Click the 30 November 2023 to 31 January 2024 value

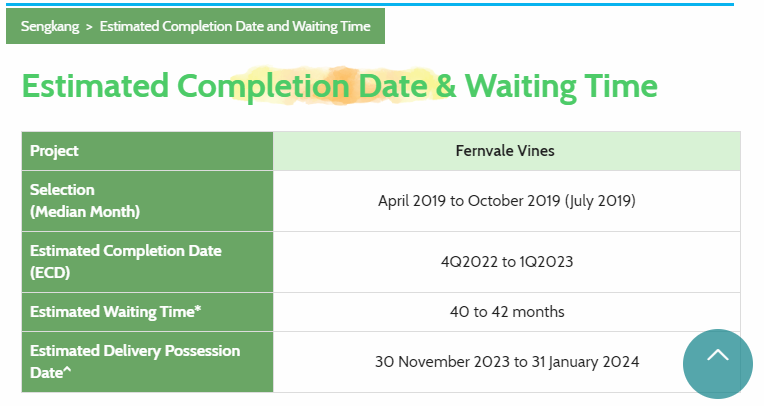point(506,362)
